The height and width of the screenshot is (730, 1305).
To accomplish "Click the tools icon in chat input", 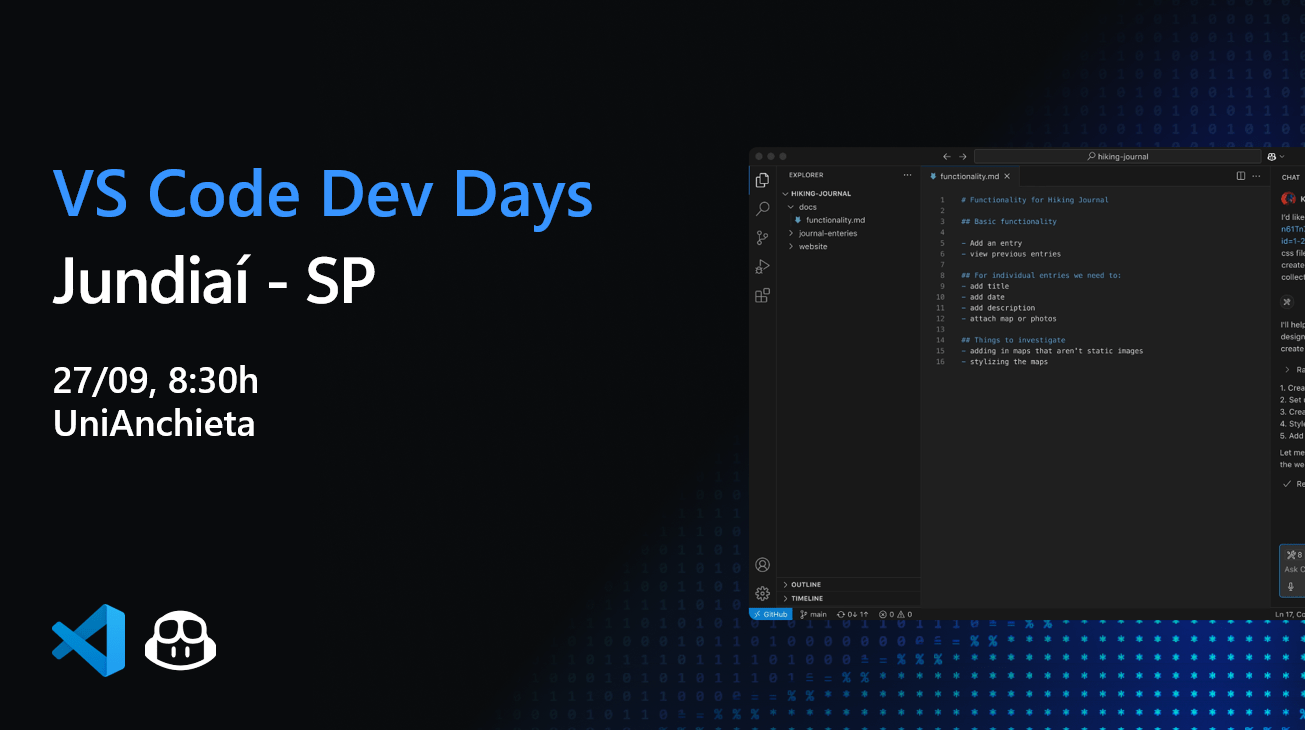I will tap(1291, 555).
